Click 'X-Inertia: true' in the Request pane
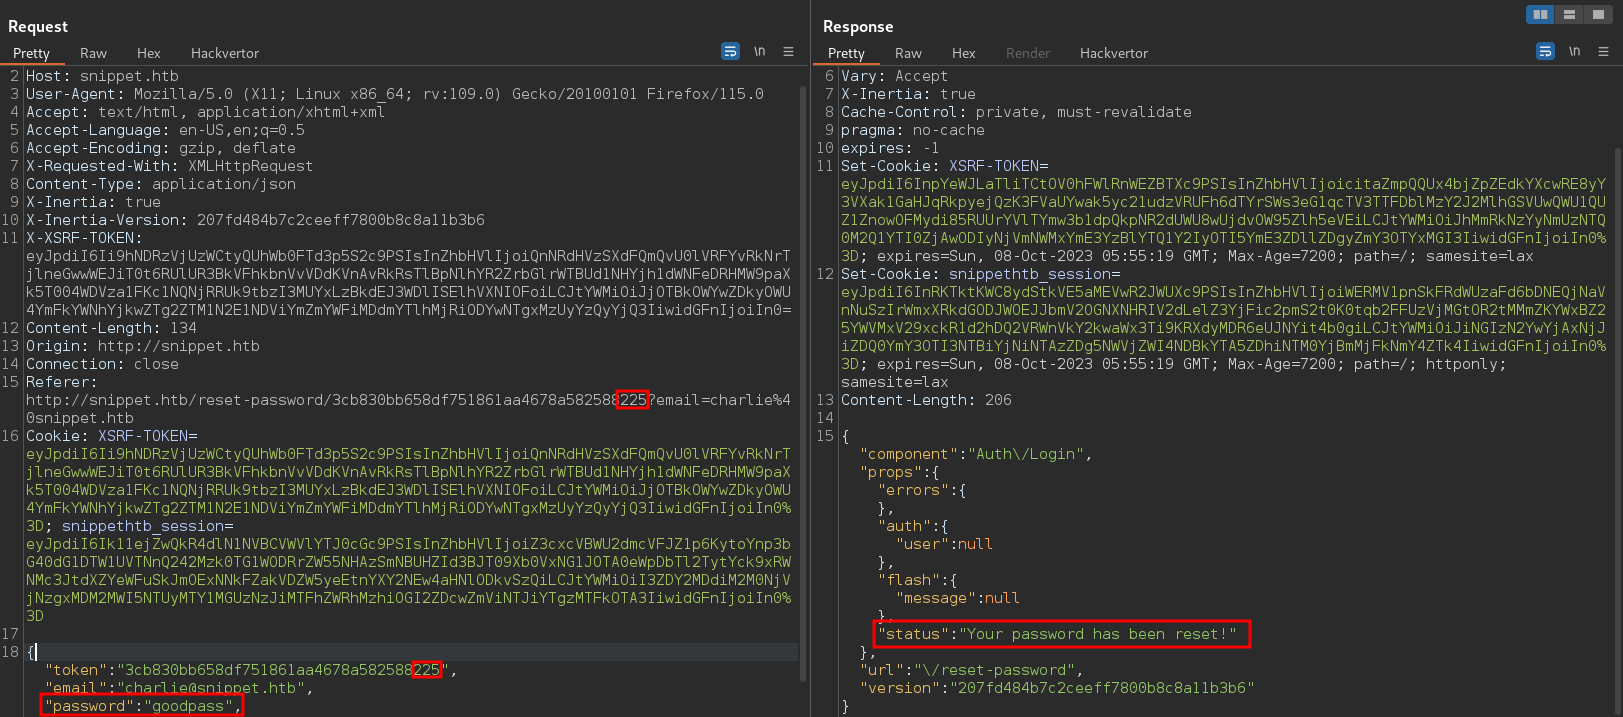 pyautogui.click(x=93, y=202)
